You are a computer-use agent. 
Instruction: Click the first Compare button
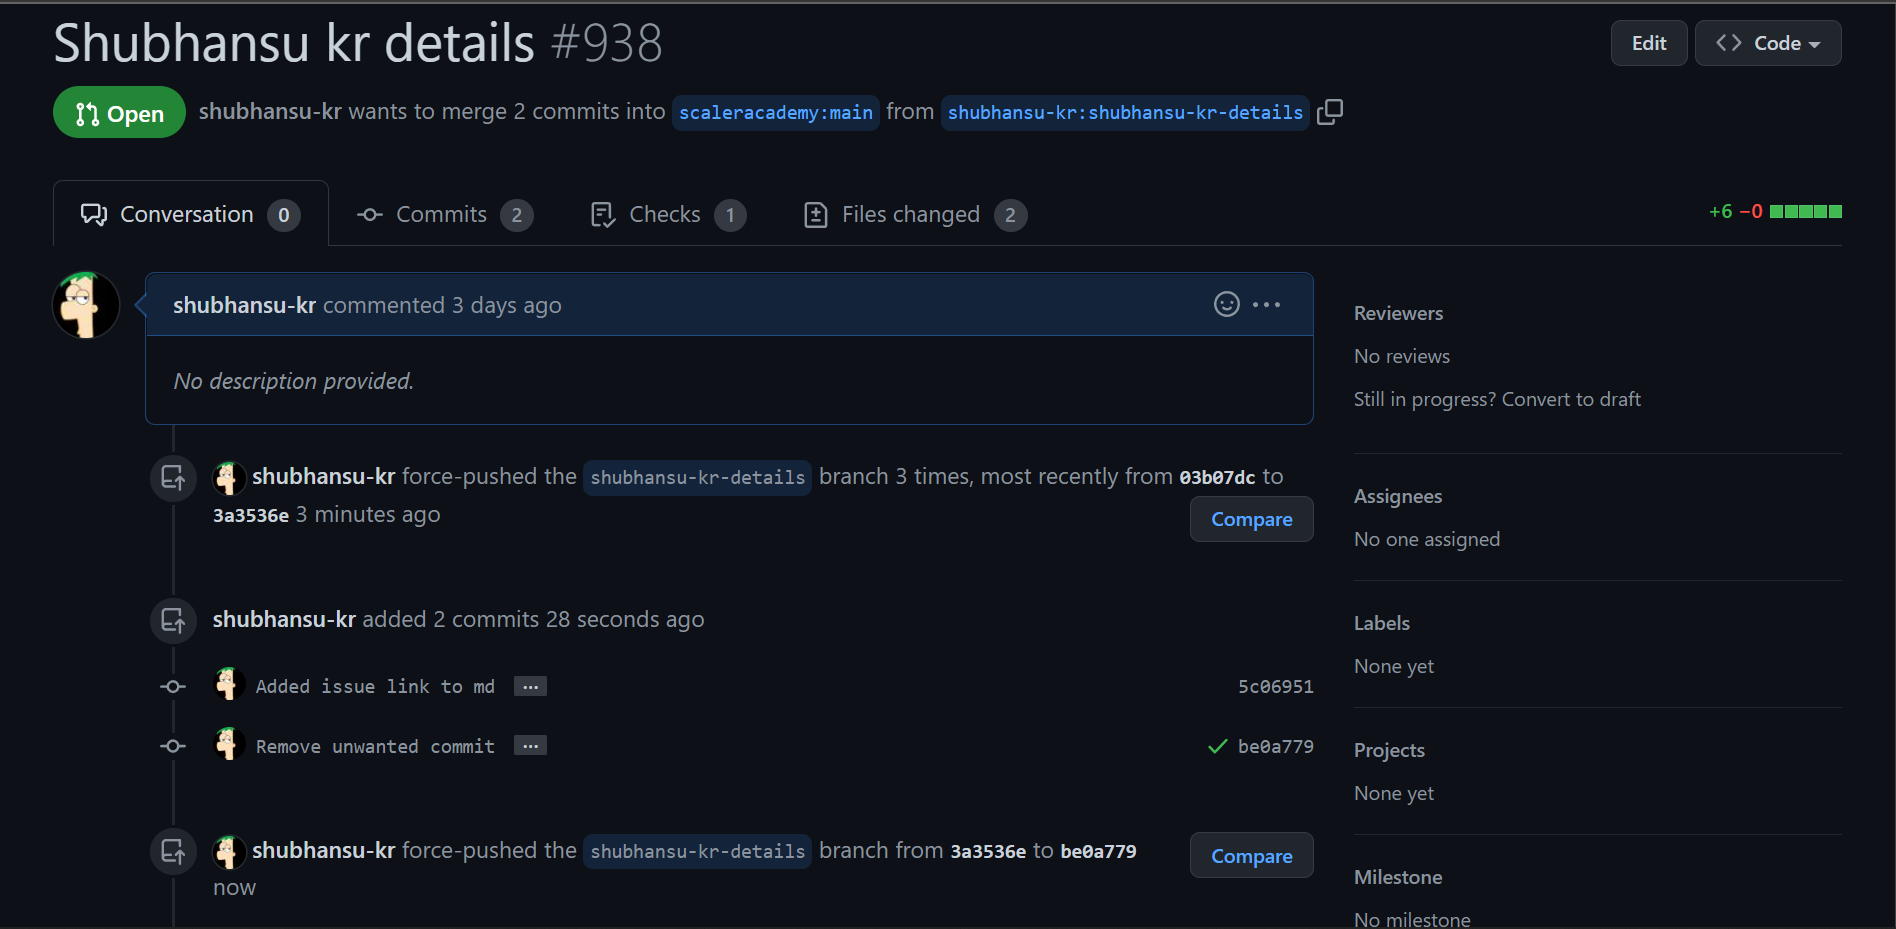[1251, 519]
